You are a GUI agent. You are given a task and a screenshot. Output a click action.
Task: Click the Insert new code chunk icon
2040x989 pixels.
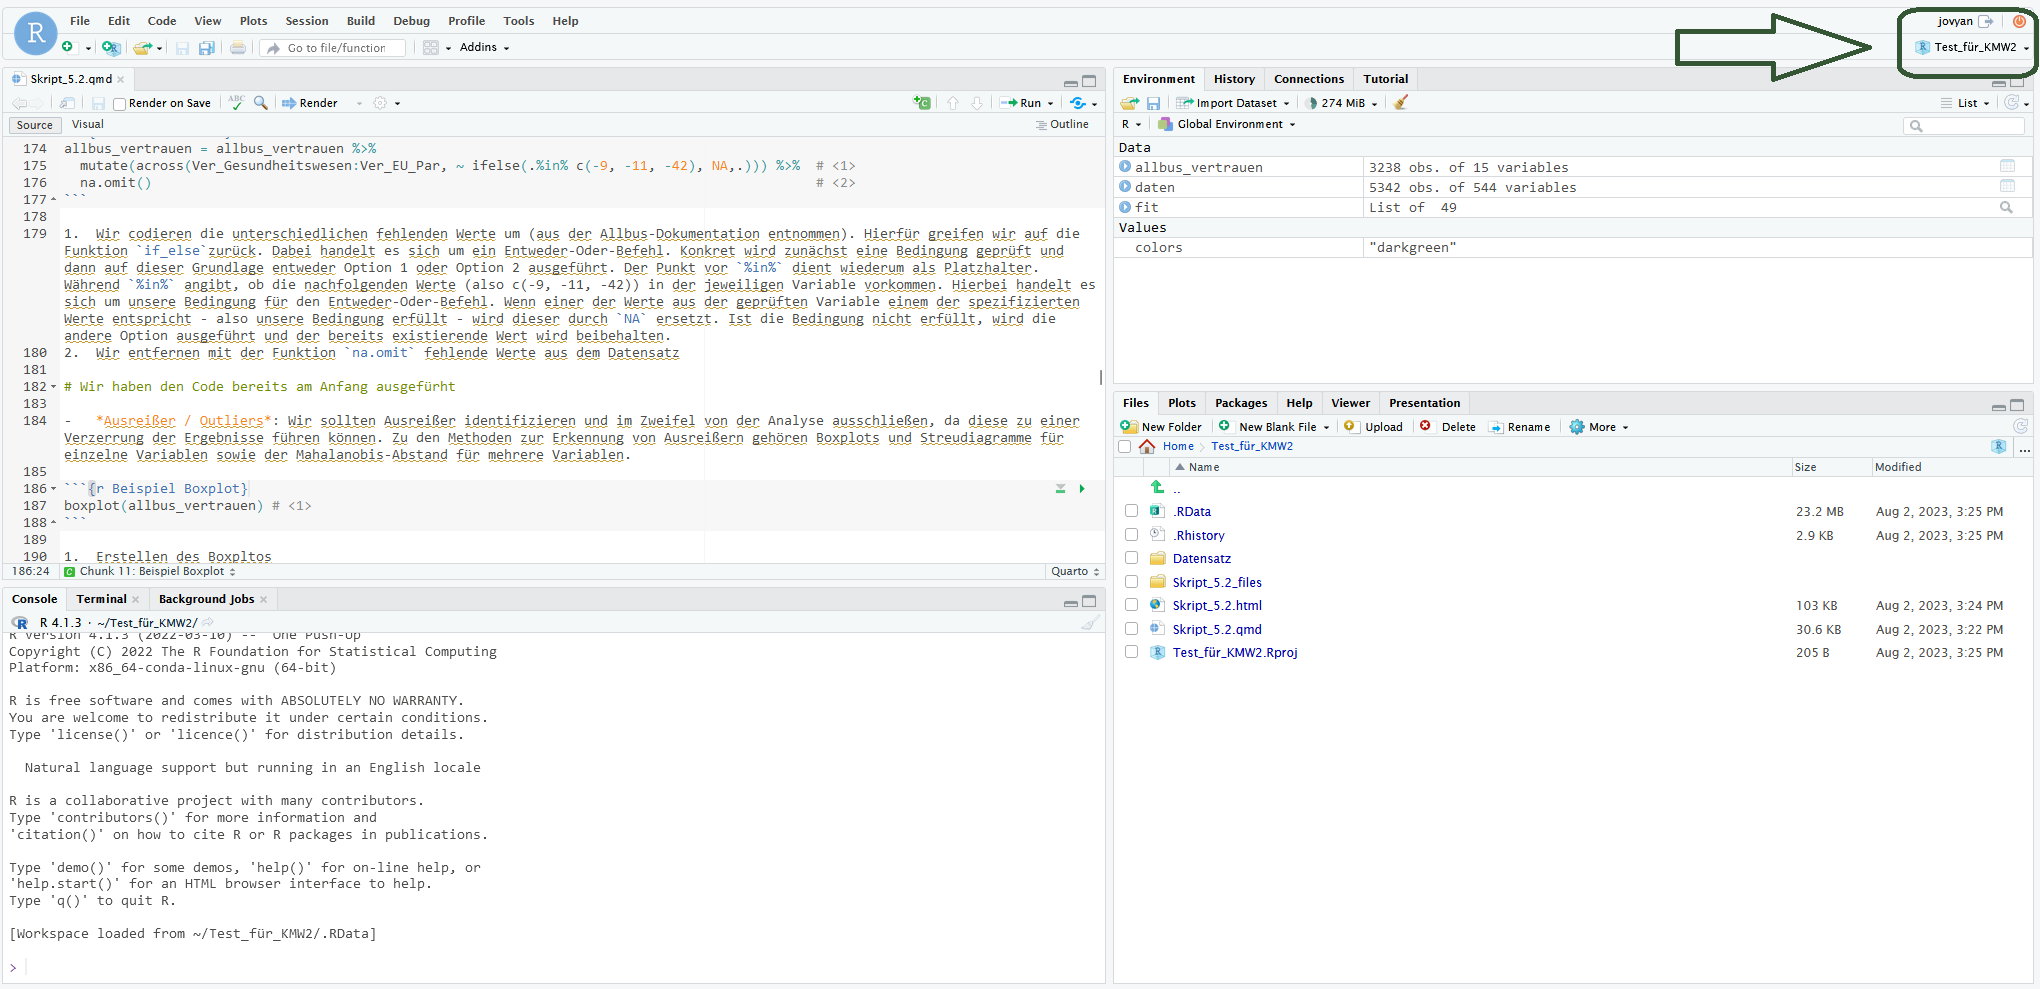point(922,103)
